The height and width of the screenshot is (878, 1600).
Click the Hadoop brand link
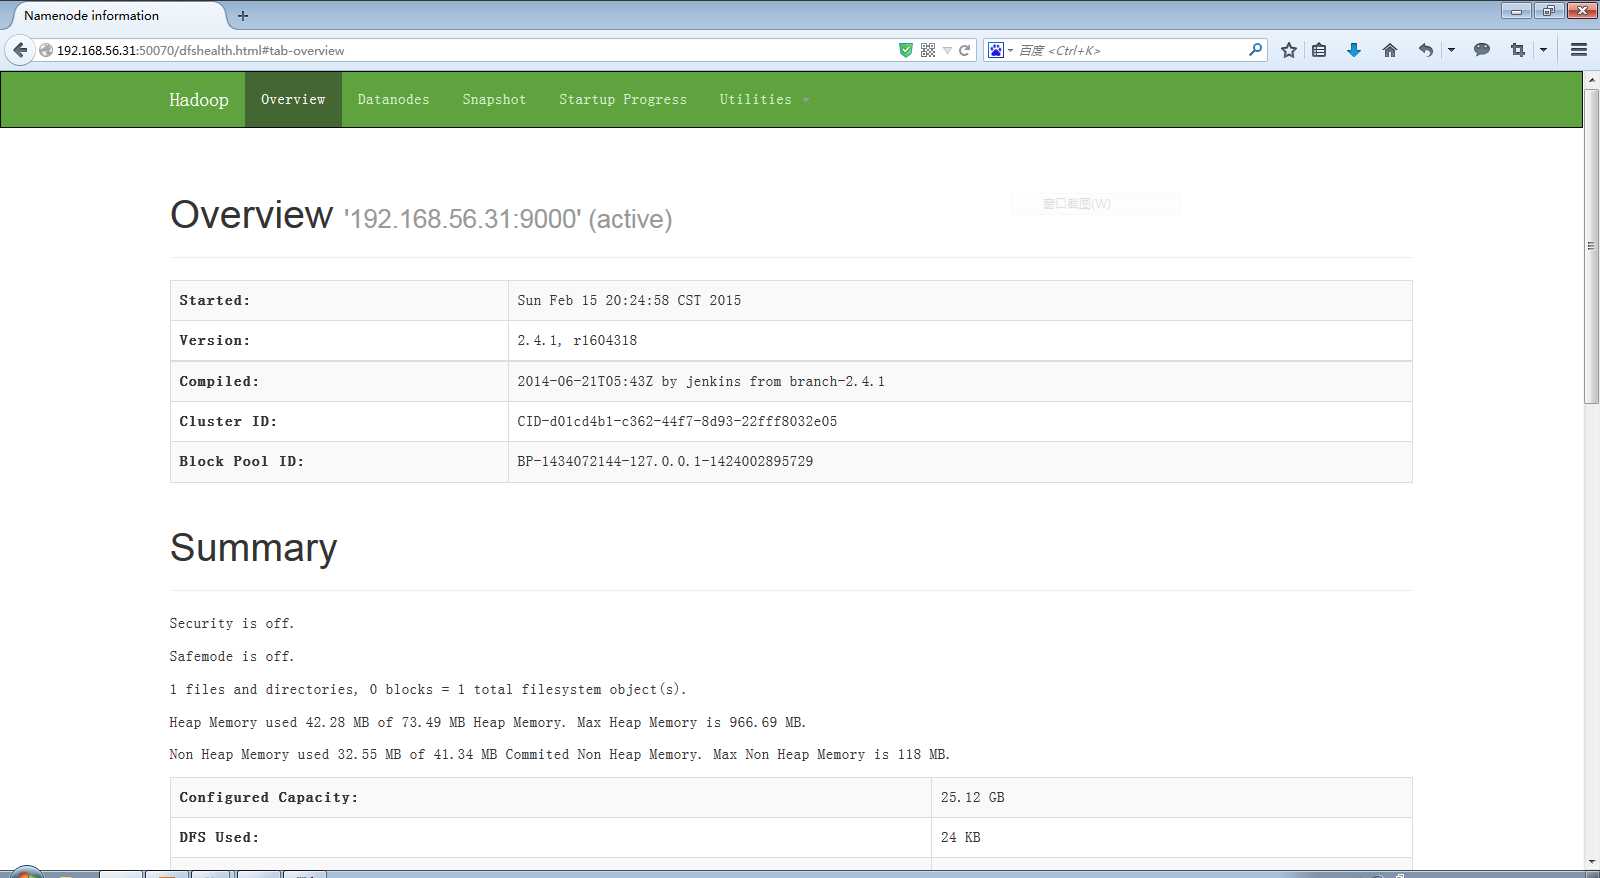pos(199,100)
